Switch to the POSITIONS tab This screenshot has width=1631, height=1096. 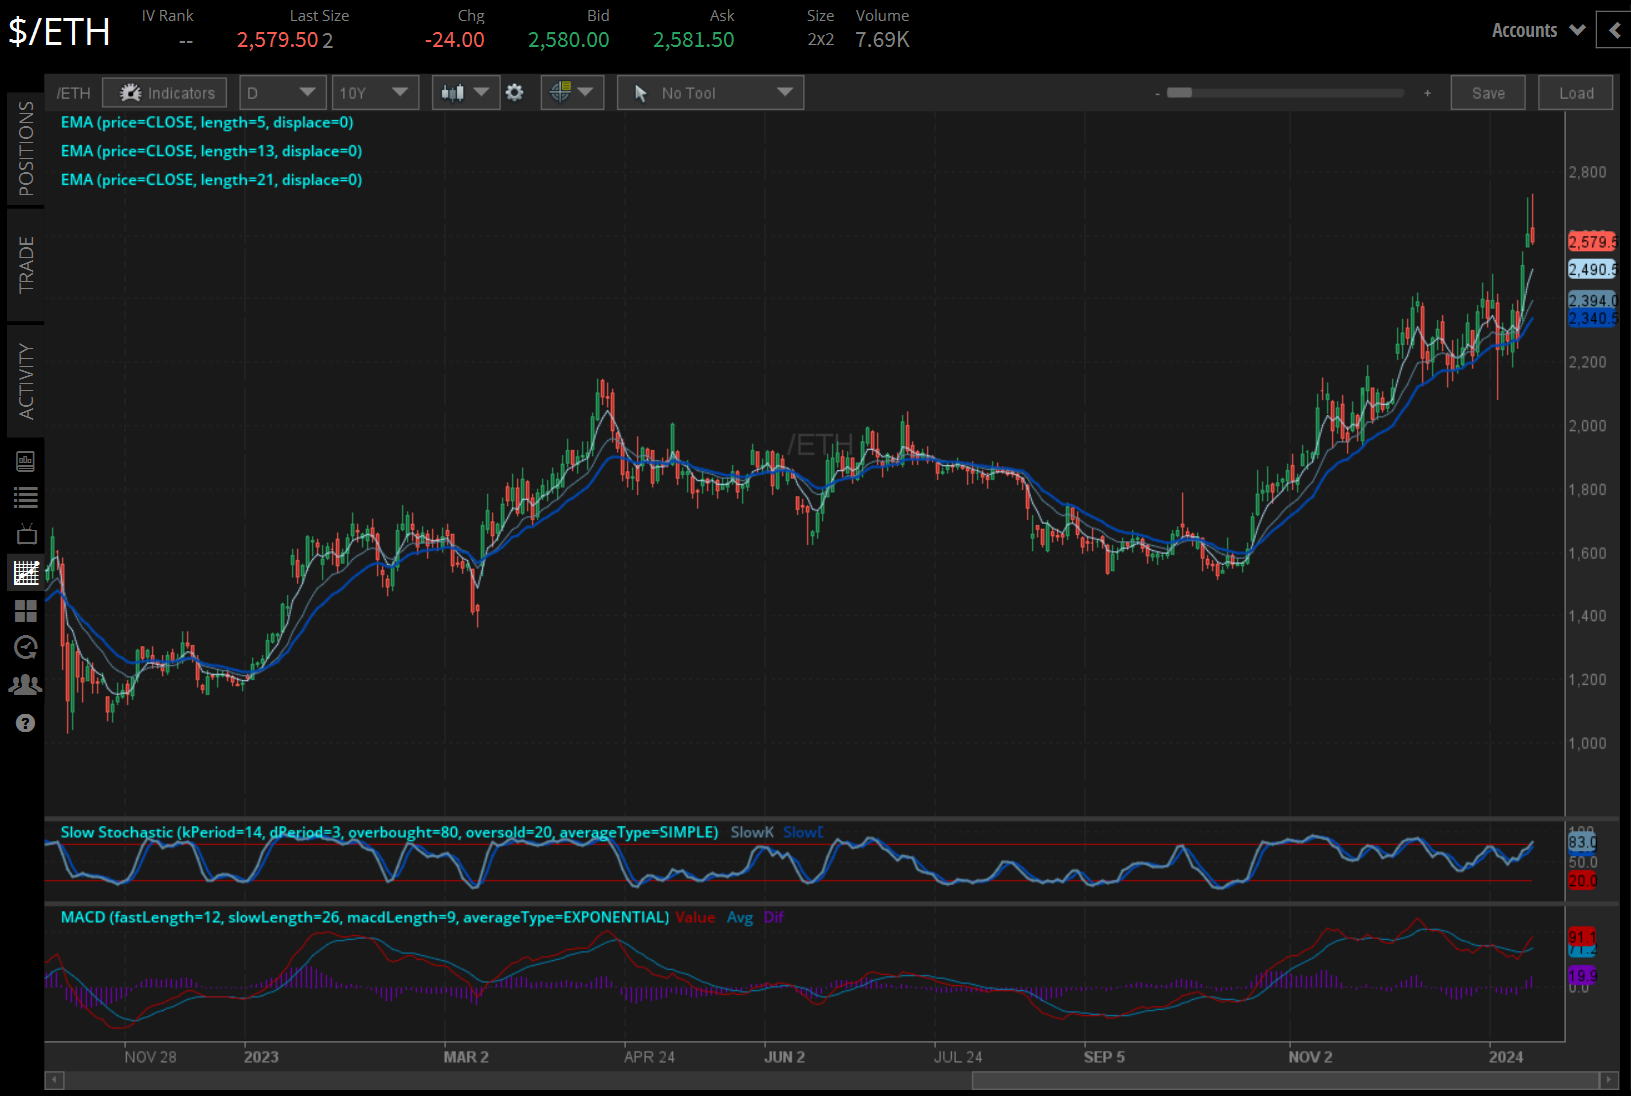(x=25, y=148)
